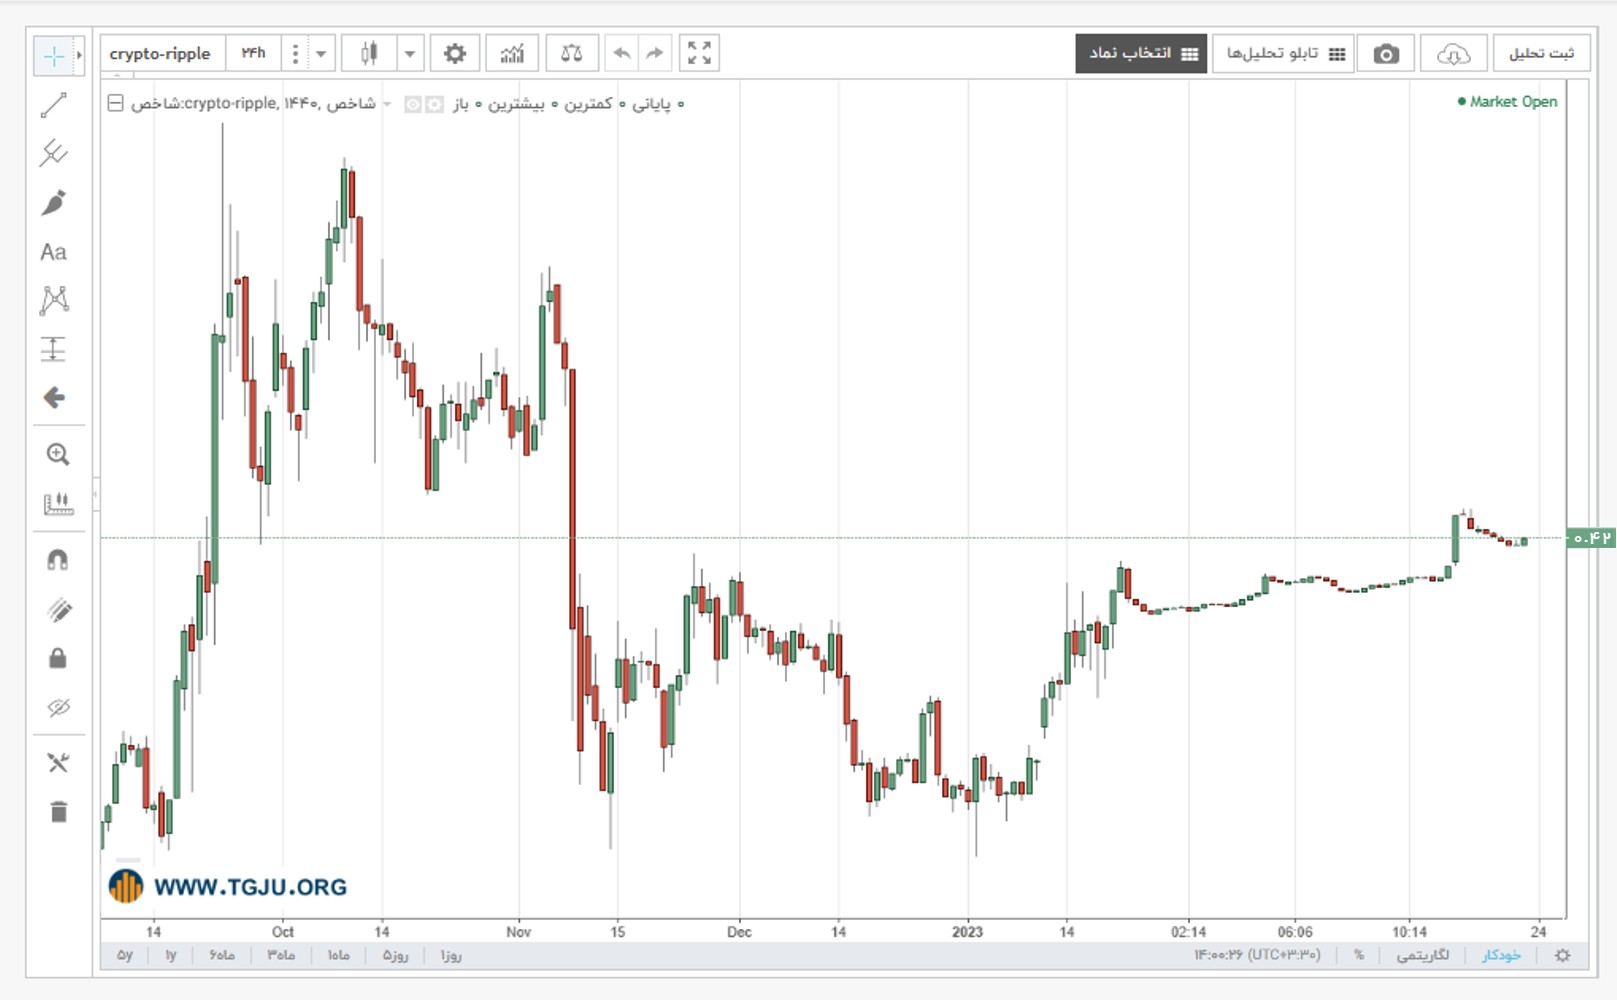
Task: Toggle لگاریتمی logarithmic scale
Action: tap(1422, 955)
